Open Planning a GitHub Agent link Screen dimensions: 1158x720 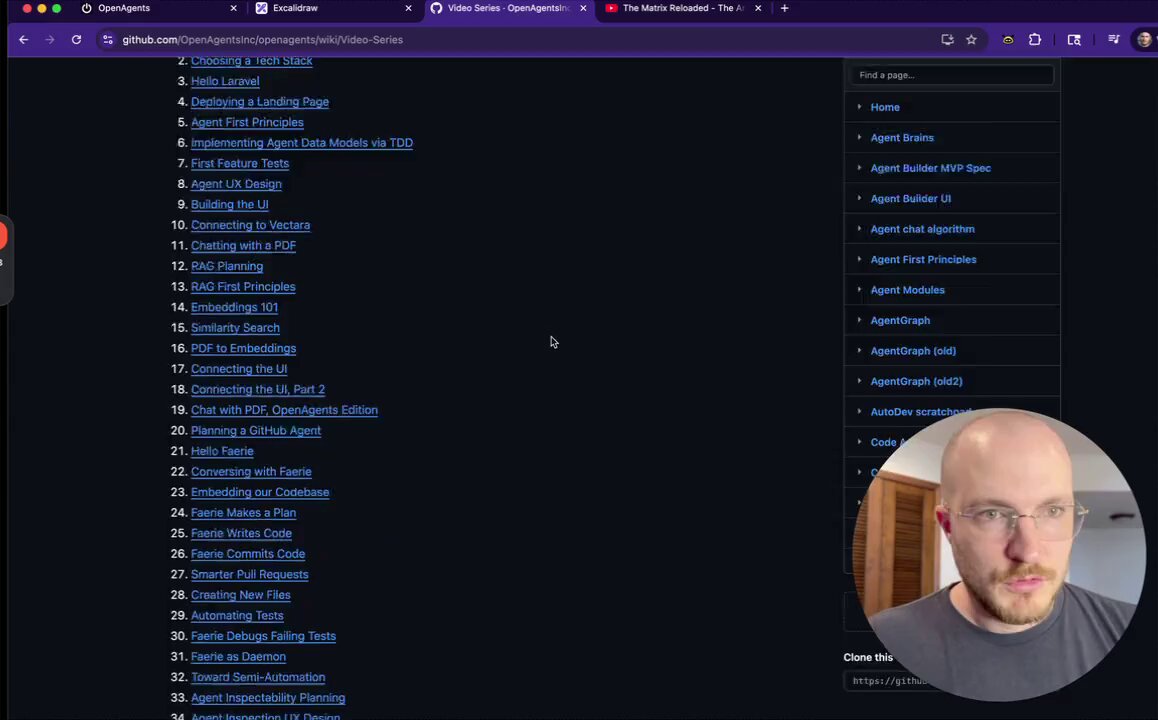coord(256,431)
